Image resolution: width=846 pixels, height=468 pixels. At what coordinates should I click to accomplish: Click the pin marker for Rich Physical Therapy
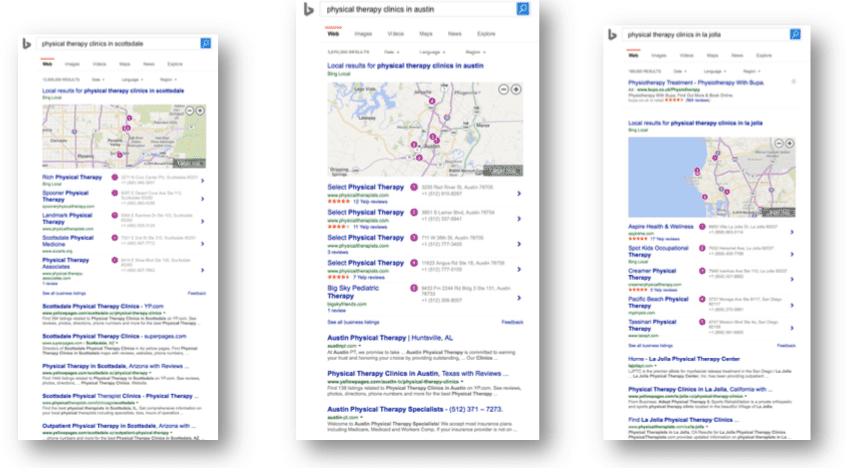[114, 177]
